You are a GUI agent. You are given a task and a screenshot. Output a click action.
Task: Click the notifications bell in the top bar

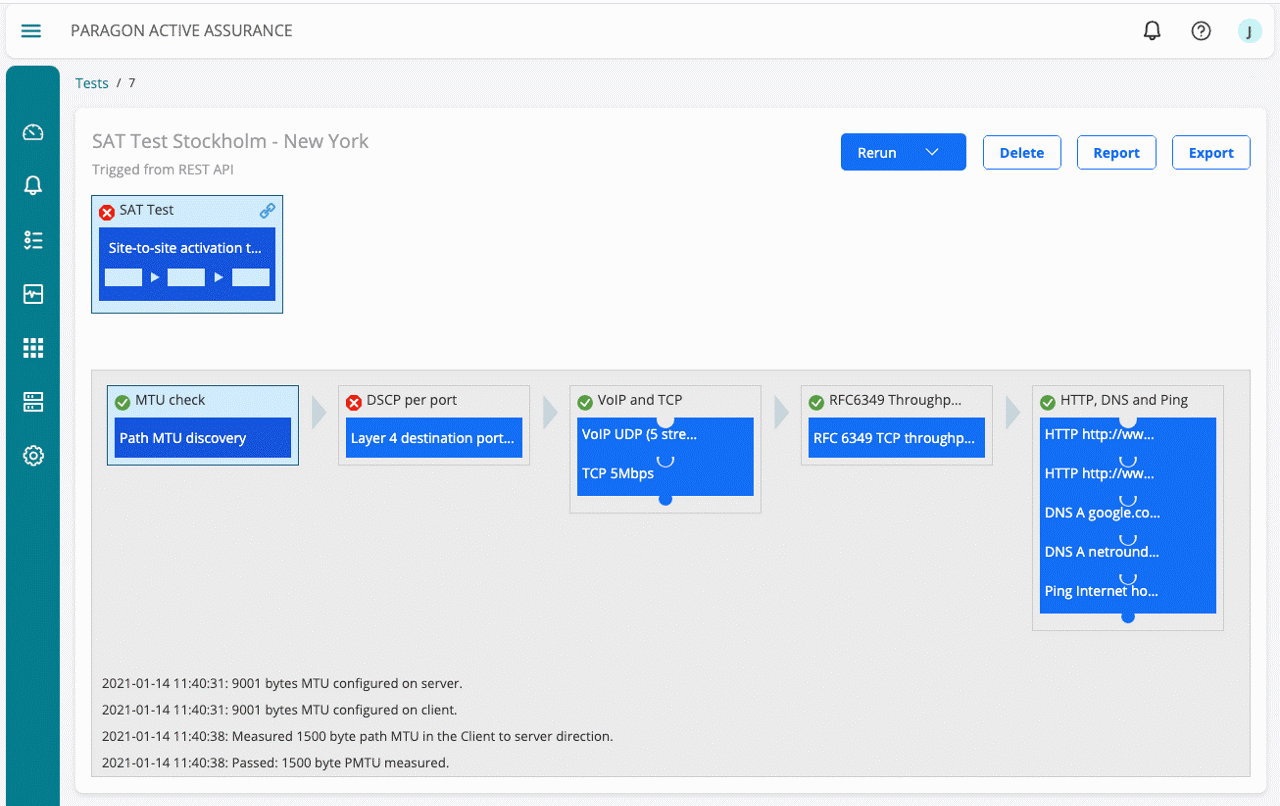tap(1151, 30)
